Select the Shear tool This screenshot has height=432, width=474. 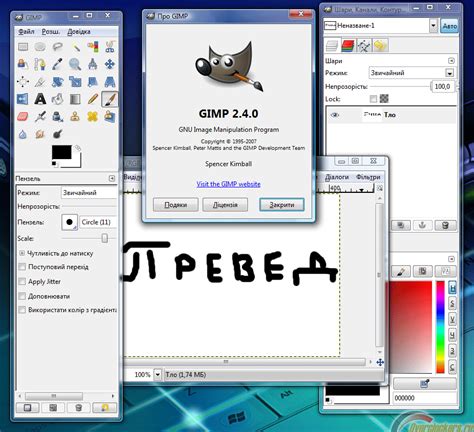[x=93, y=82]
